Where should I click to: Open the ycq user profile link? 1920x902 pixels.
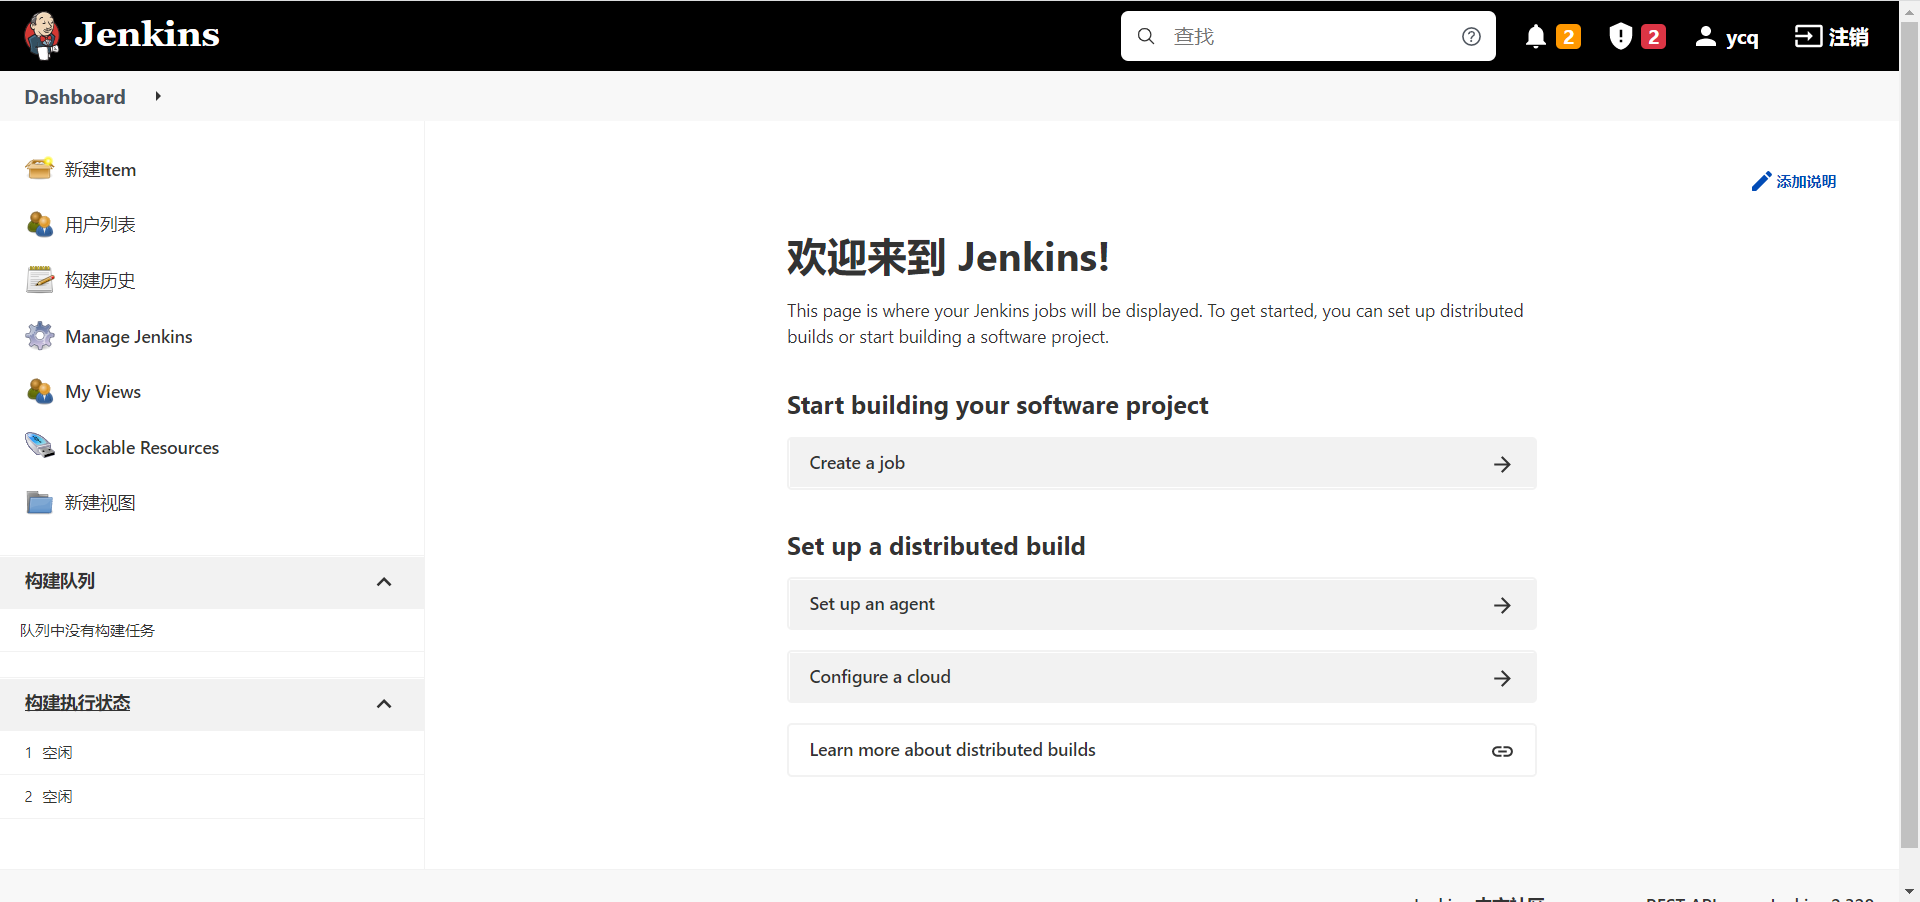[1727, 37]
